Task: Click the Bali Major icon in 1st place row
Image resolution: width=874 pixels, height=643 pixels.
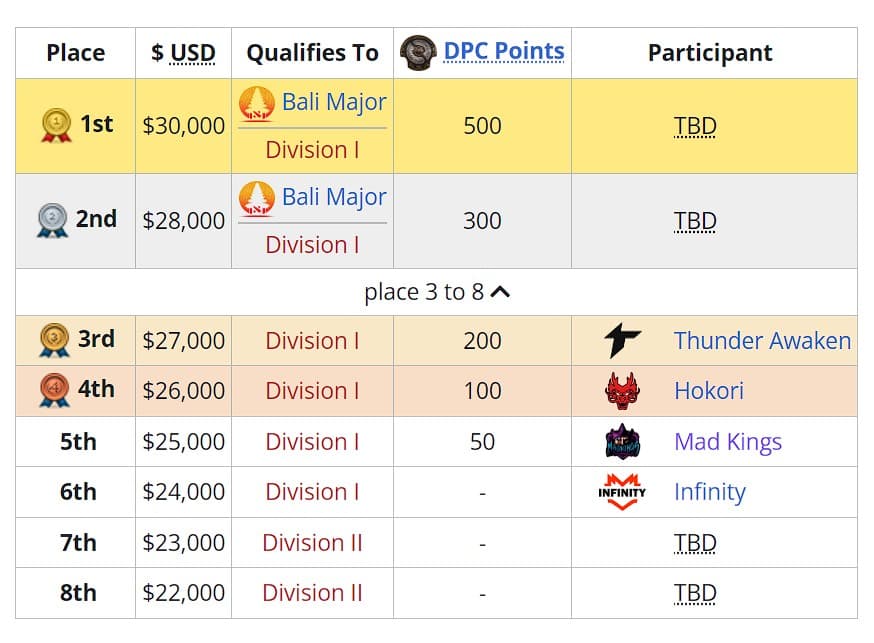Action: point(257,103)
